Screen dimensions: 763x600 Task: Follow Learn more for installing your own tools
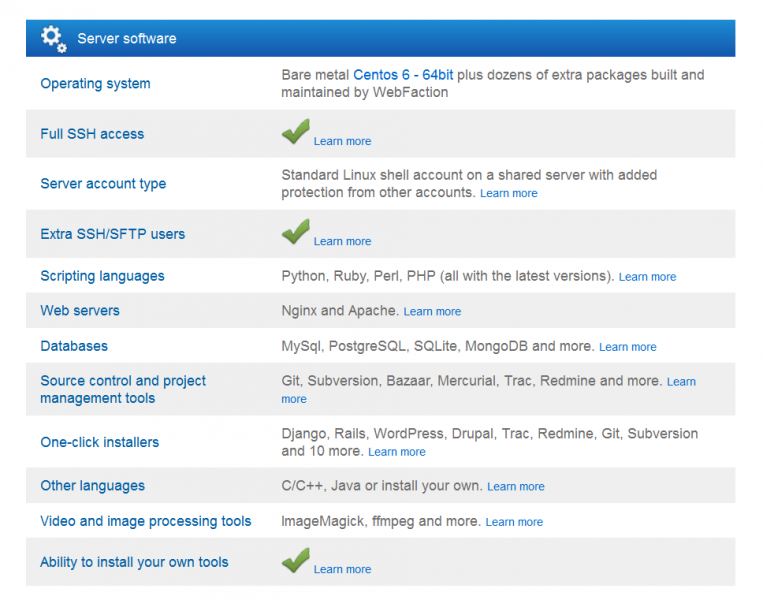click(342, 569)
